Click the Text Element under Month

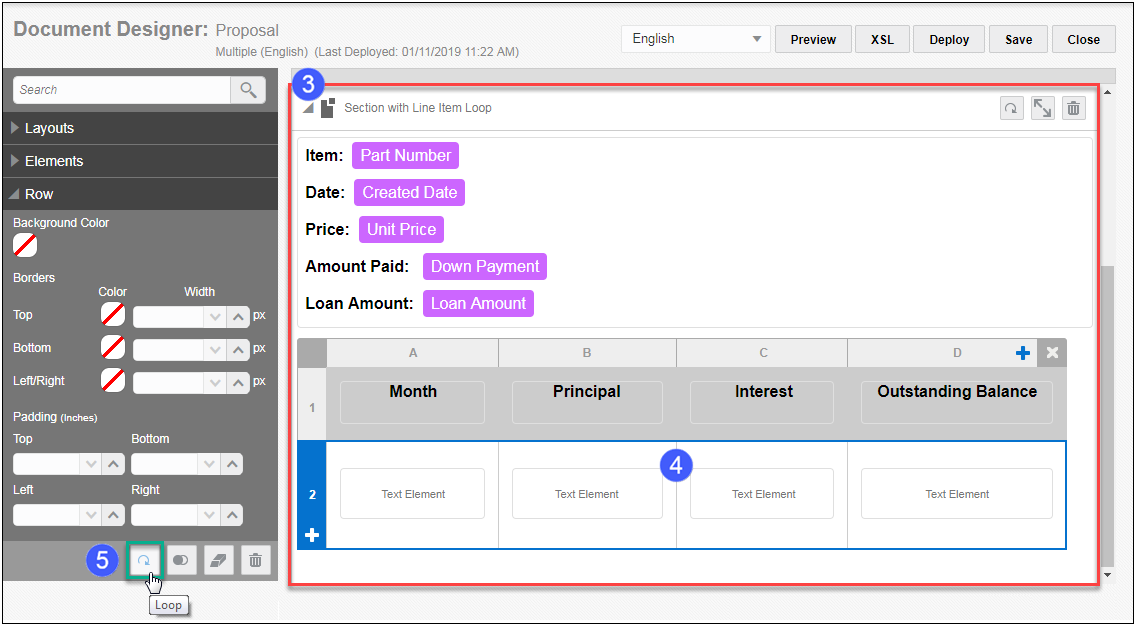[x=412, y=493]
